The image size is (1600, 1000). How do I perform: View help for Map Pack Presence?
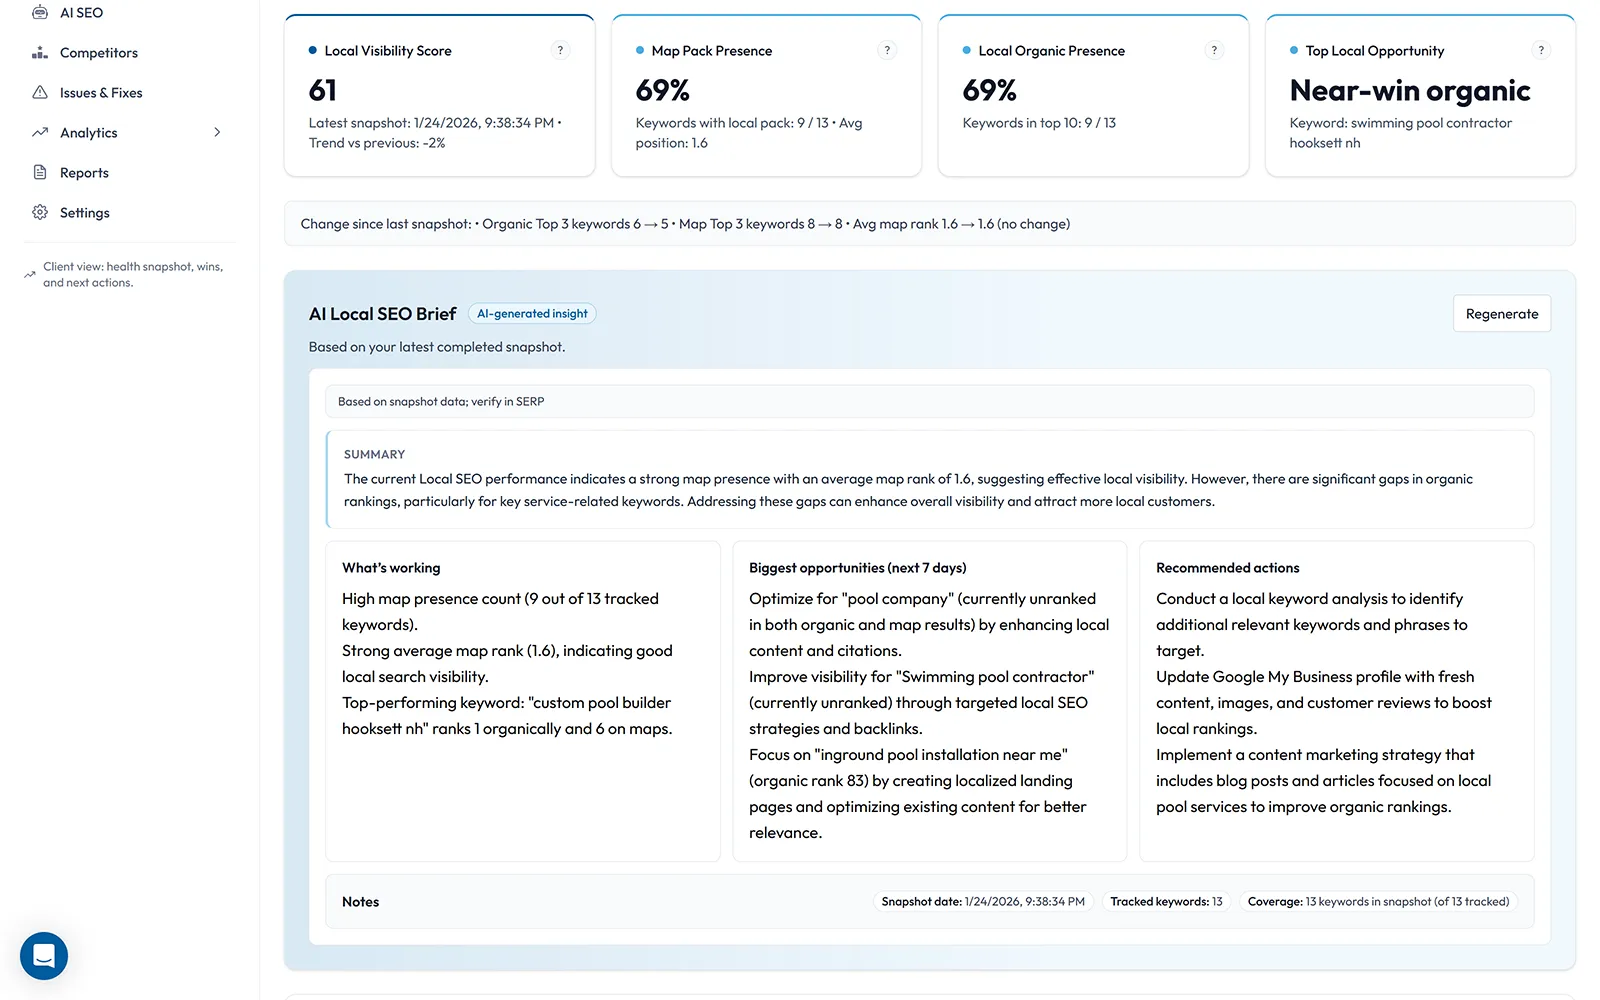click(x=887, y=49)
